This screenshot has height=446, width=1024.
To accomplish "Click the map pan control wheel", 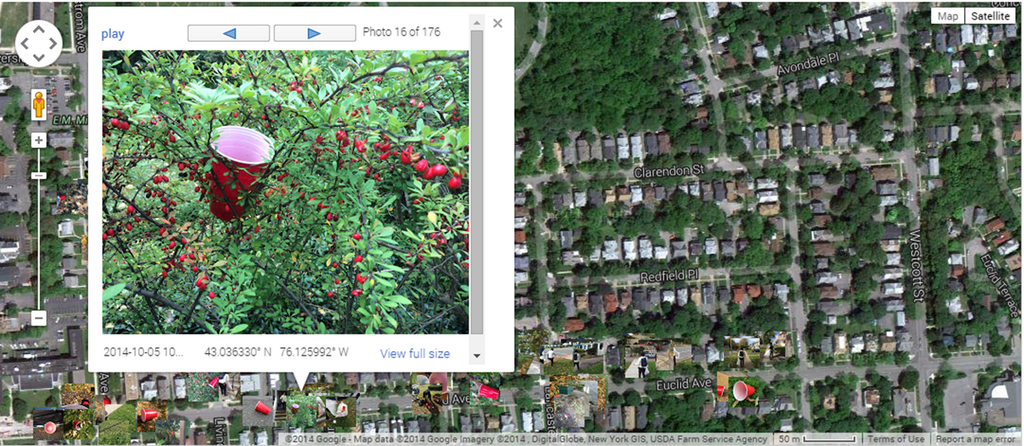I will point(39,44).
